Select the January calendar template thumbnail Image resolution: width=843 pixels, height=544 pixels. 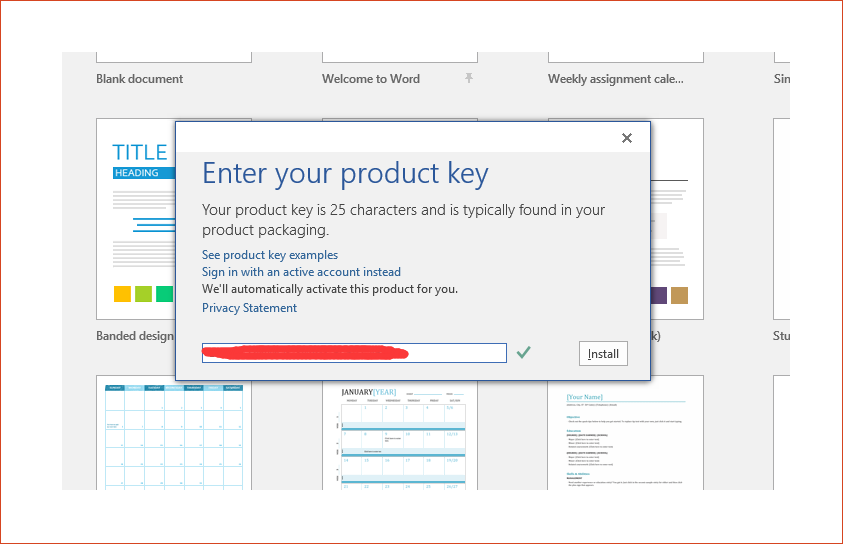pyautogui.click(x=399, y=435)
